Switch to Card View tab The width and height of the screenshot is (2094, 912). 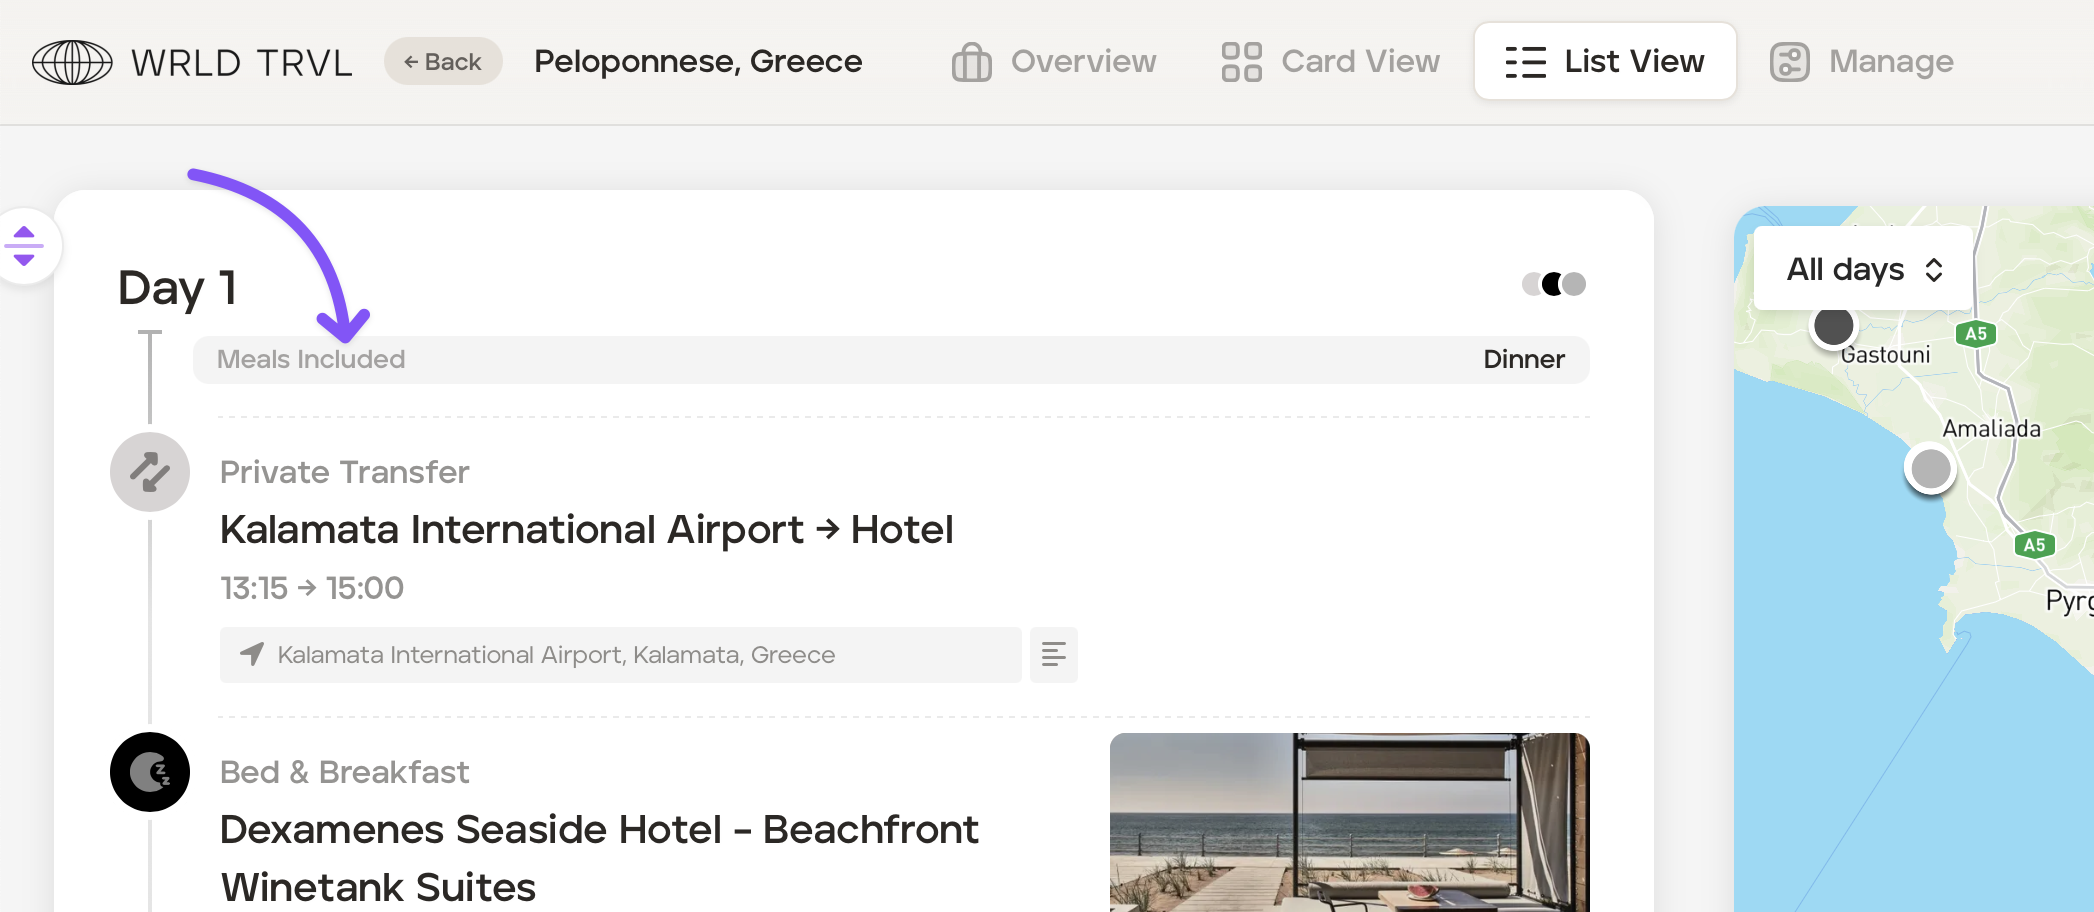click(1330, 62)
